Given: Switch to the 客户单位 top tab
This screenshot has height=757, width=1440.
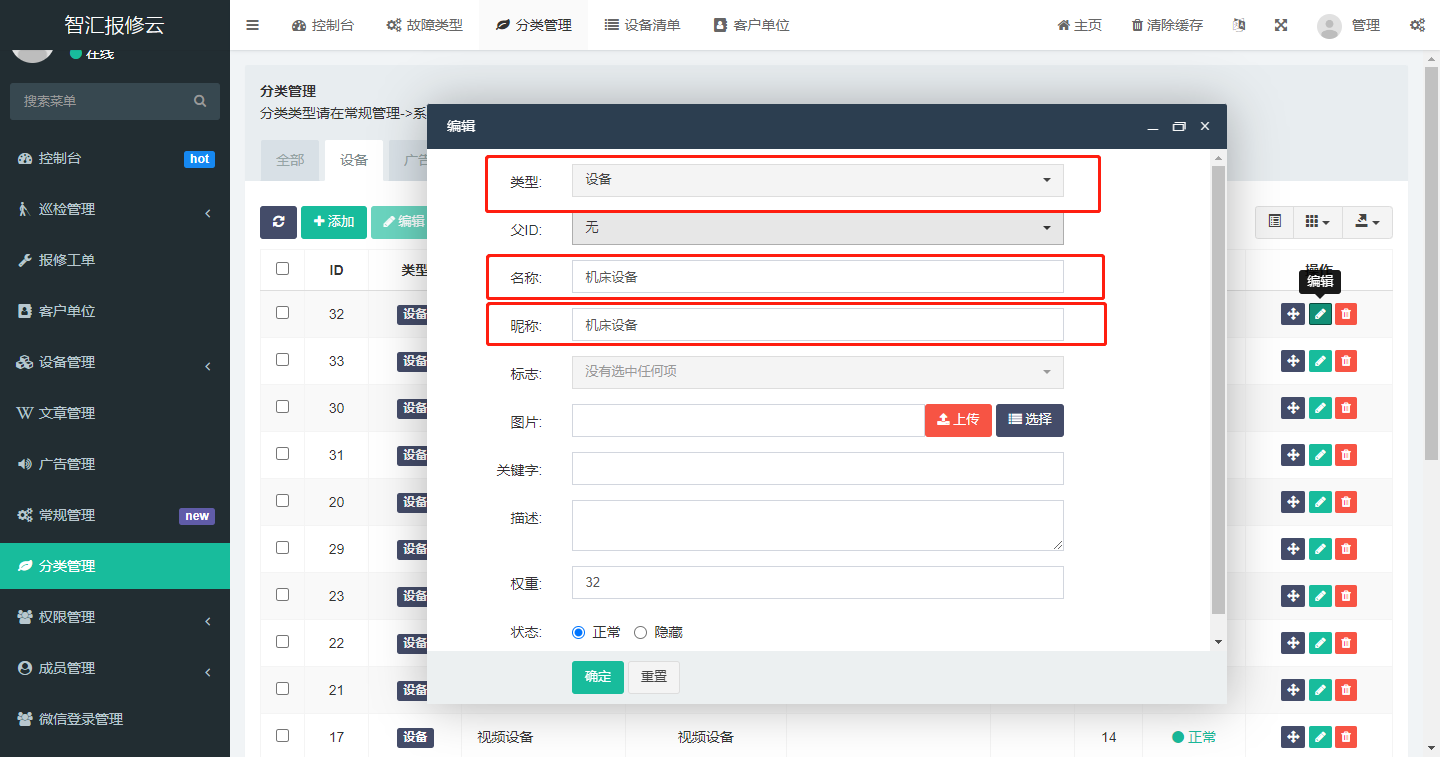Looking at the screenshot, I should click(x=752, y=25).
